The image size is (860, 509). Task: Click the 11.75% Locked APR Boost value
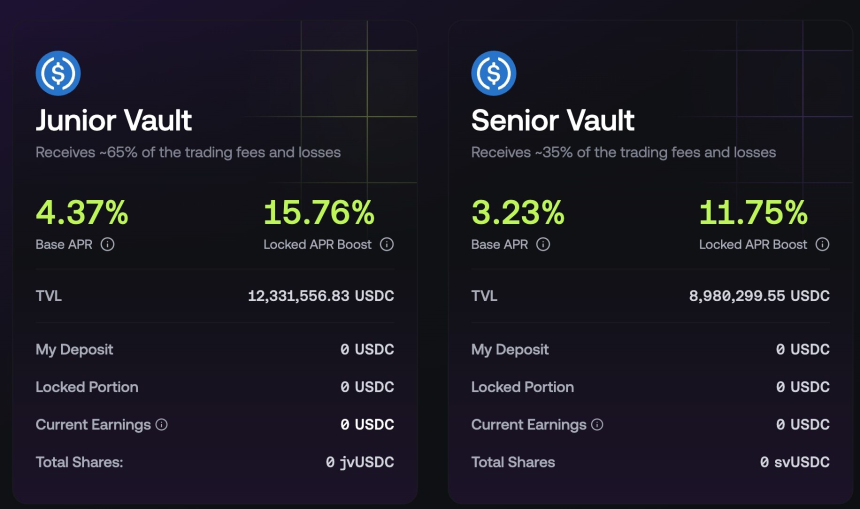click(753, 212)
